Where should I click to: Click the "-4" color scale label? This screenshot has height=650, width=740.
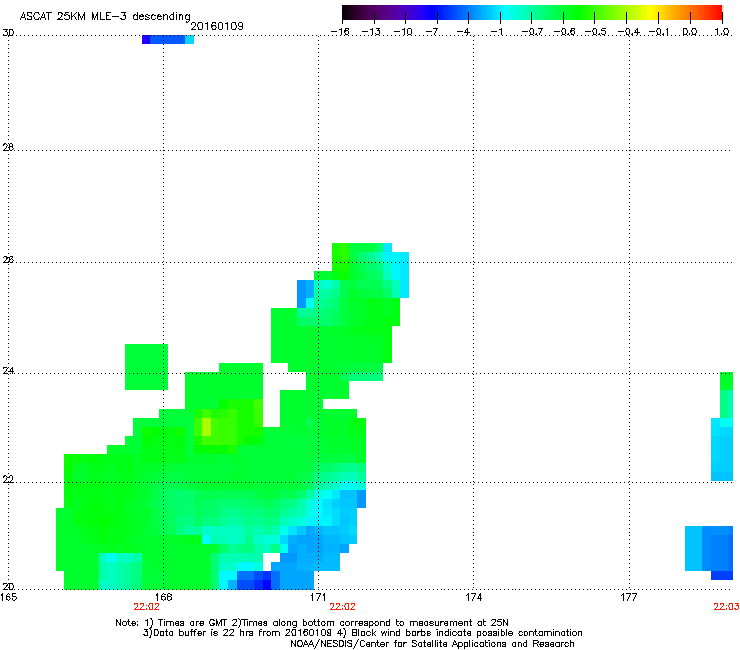point(463,32)
